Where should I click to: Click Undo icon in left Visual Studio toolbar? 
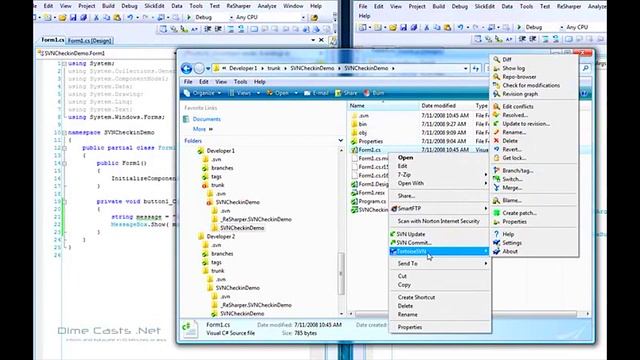click(x=130, y=18)
